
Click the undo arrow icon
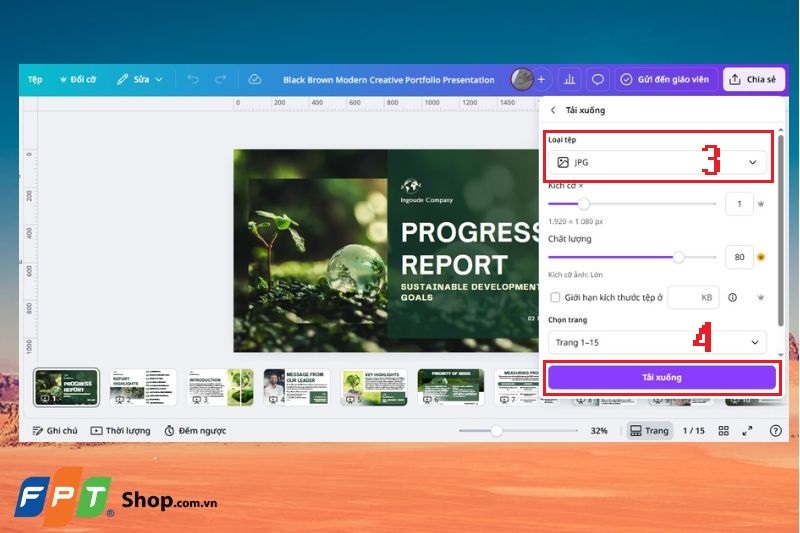tap(193, 80)
